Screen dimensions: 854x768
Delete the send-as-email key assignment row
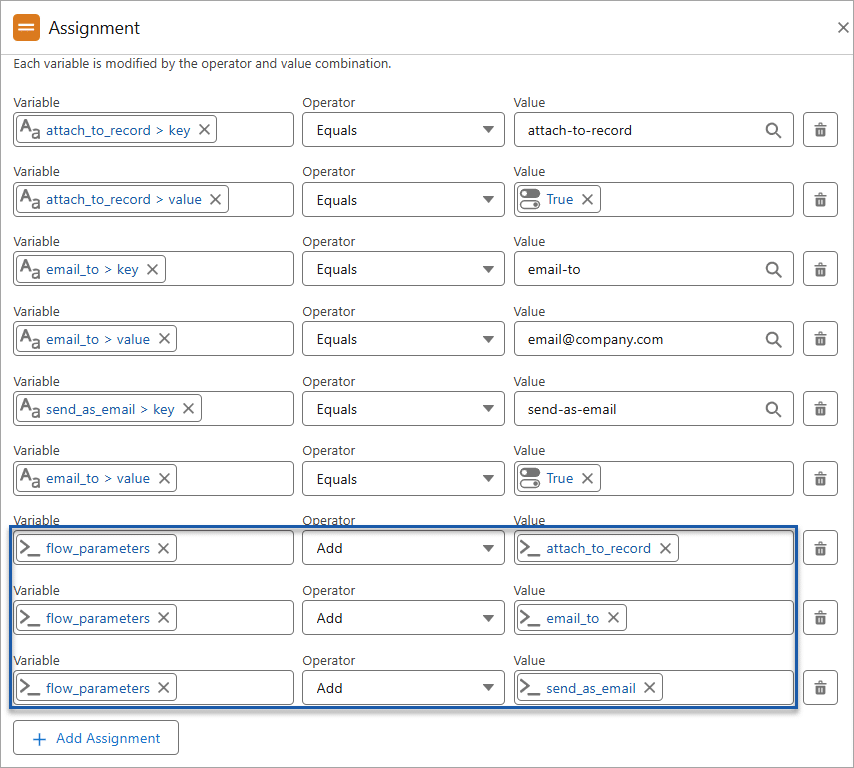820,408
